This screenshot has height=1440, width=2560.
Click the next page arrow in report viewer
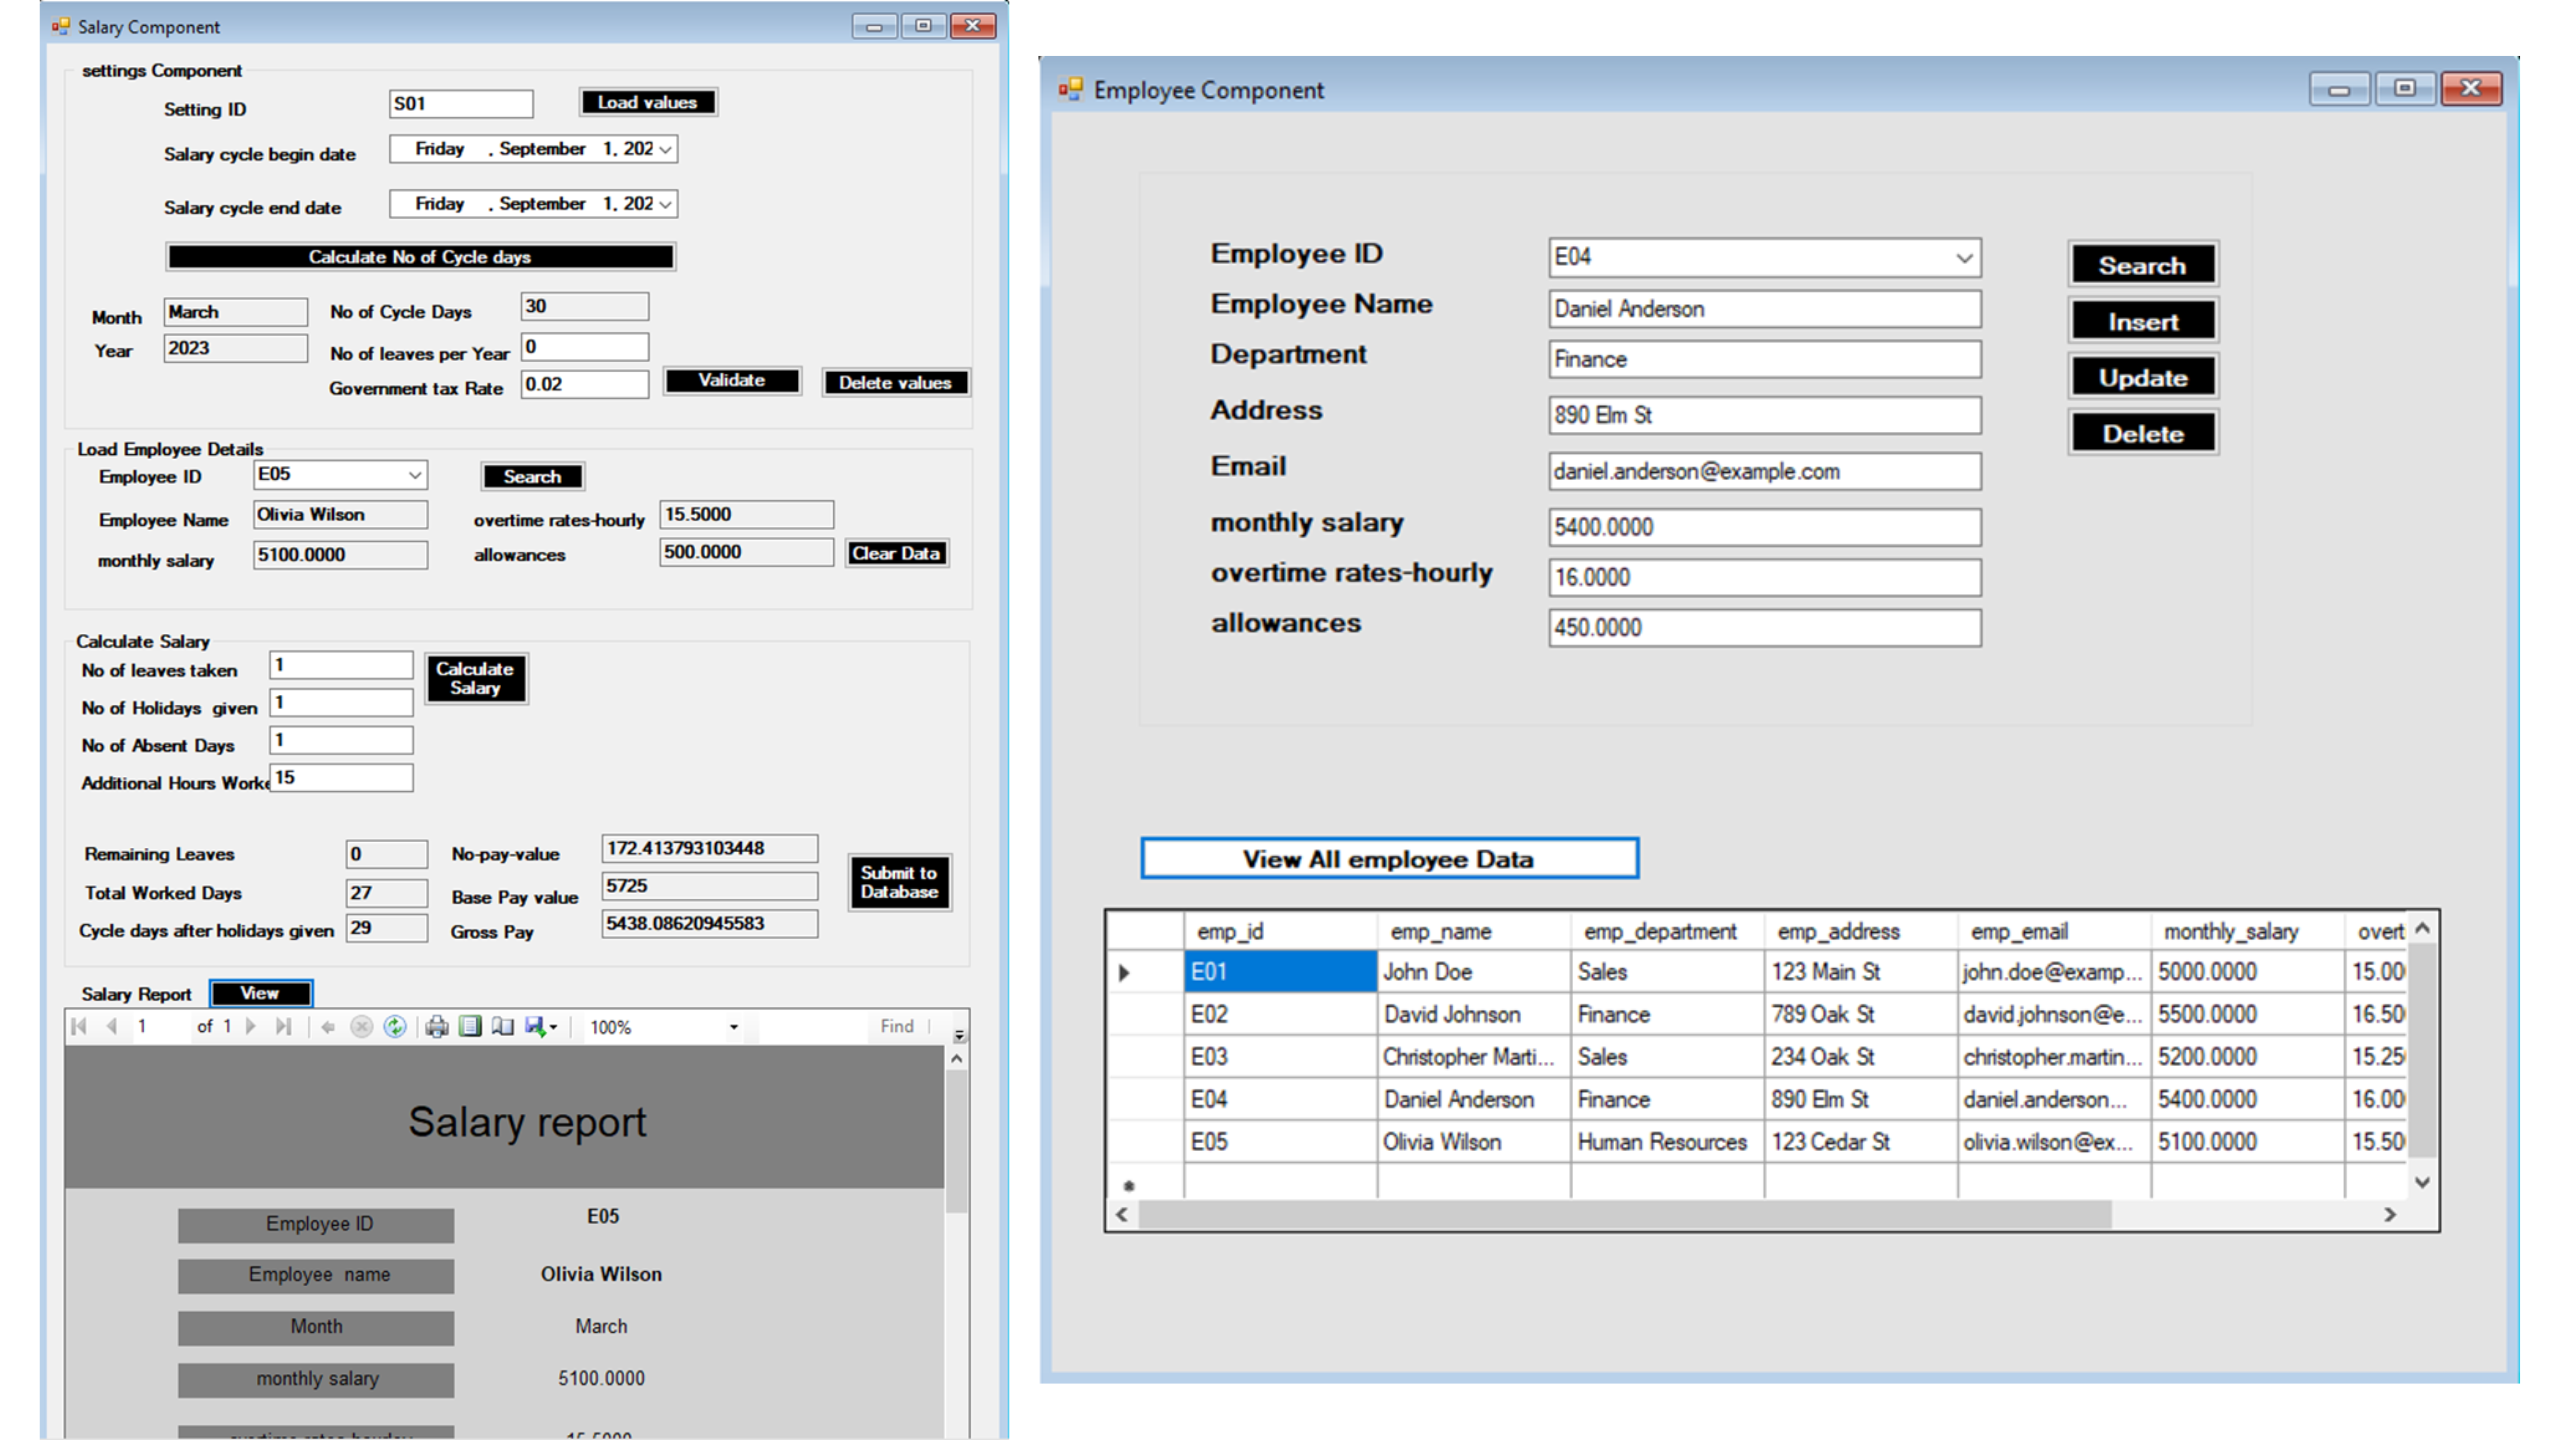point(251,1026)
